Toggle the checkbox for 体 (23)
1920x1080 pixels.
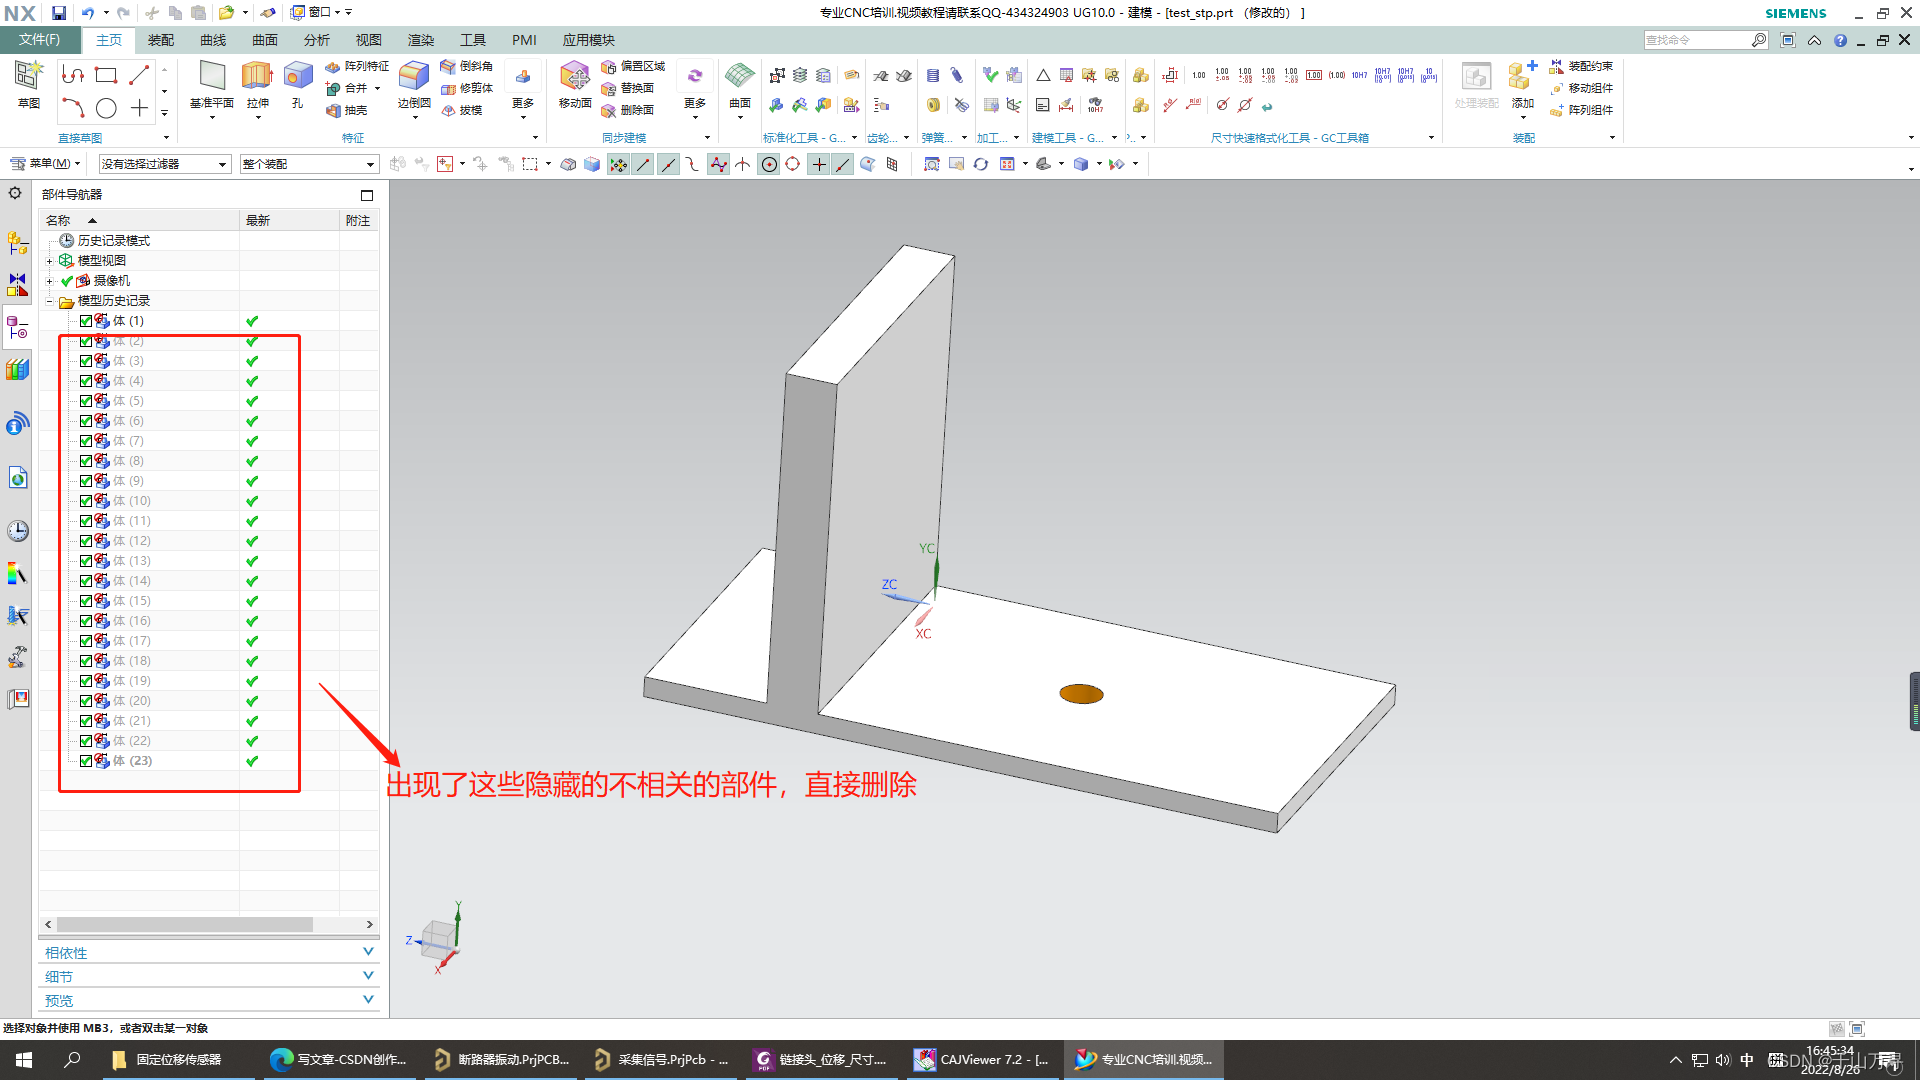[x=86, y=760]
